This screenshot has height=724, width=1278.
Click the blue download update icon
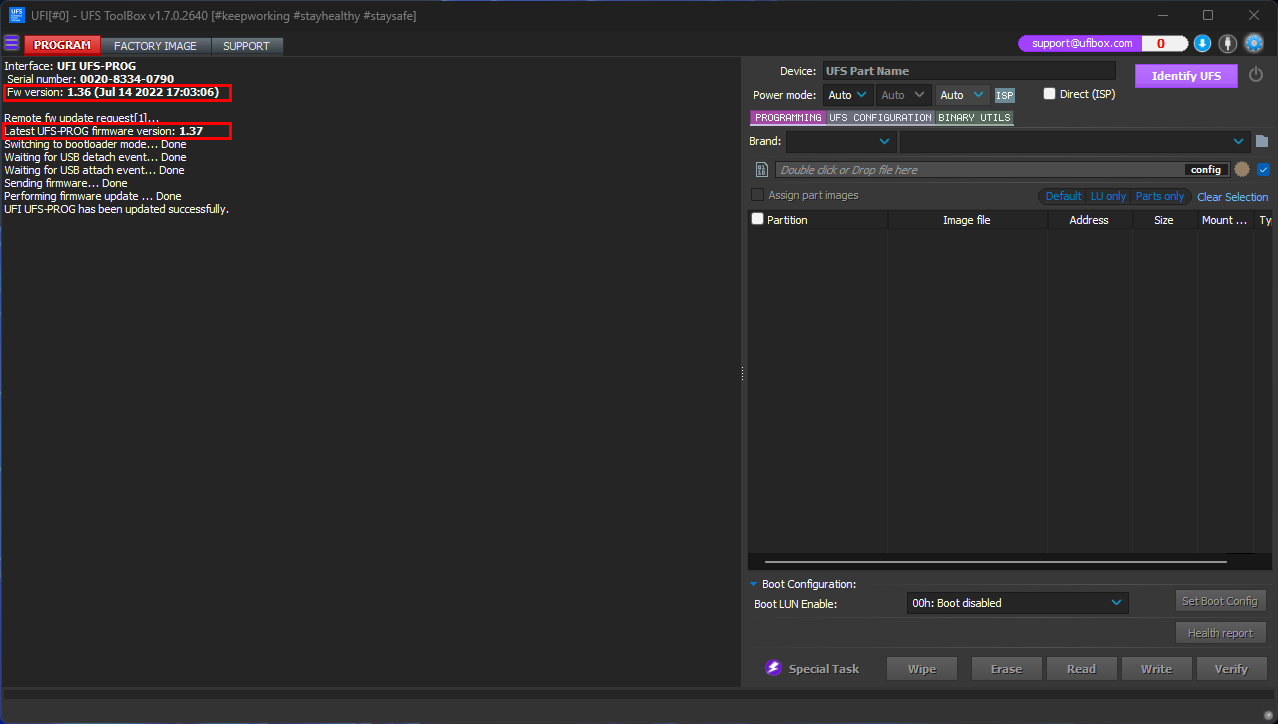1203,43
